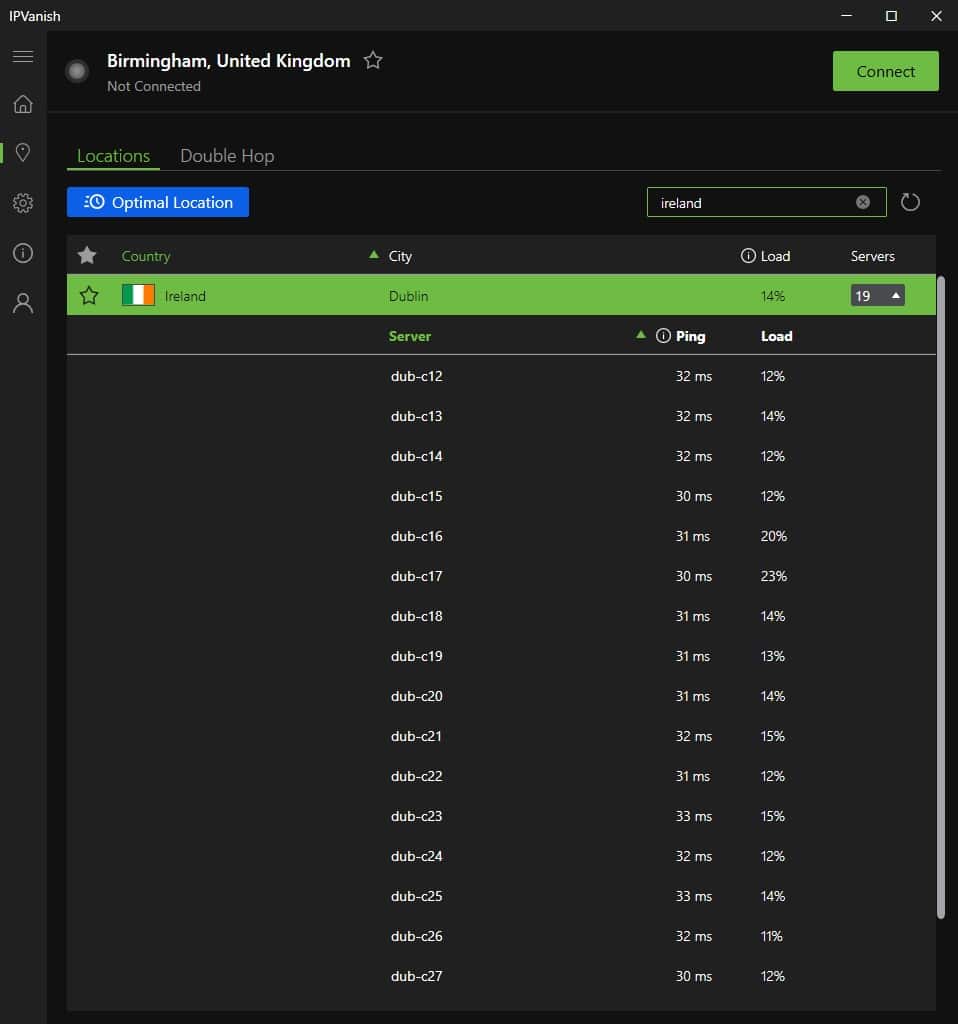Select server dub-c14
Viewport: 958px width, 1024px height.
coord(501,456)
